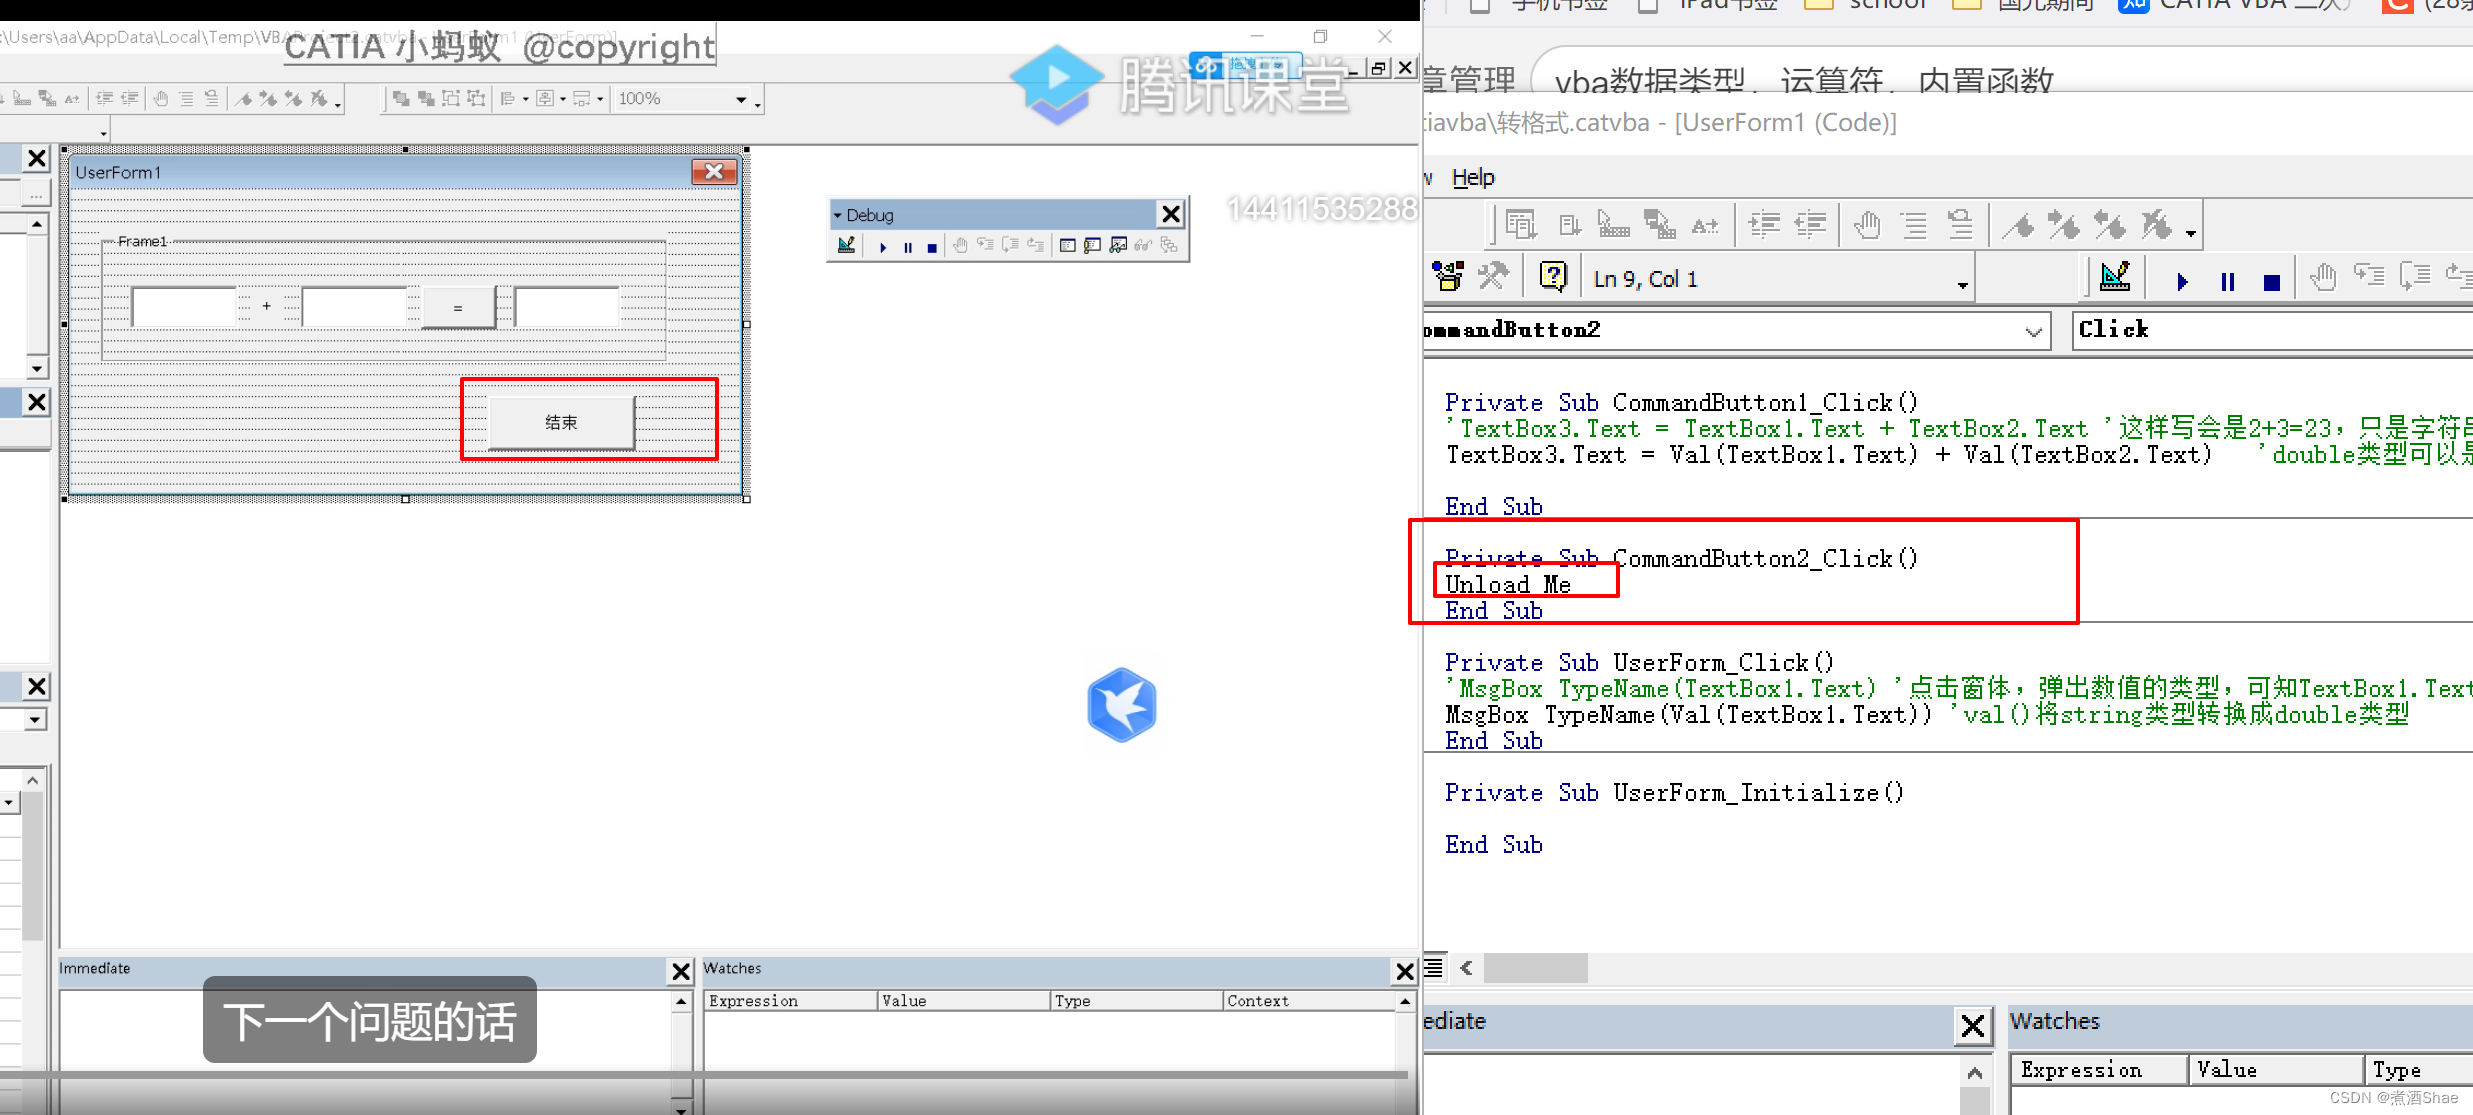Close the left Watches panel

1404,971
